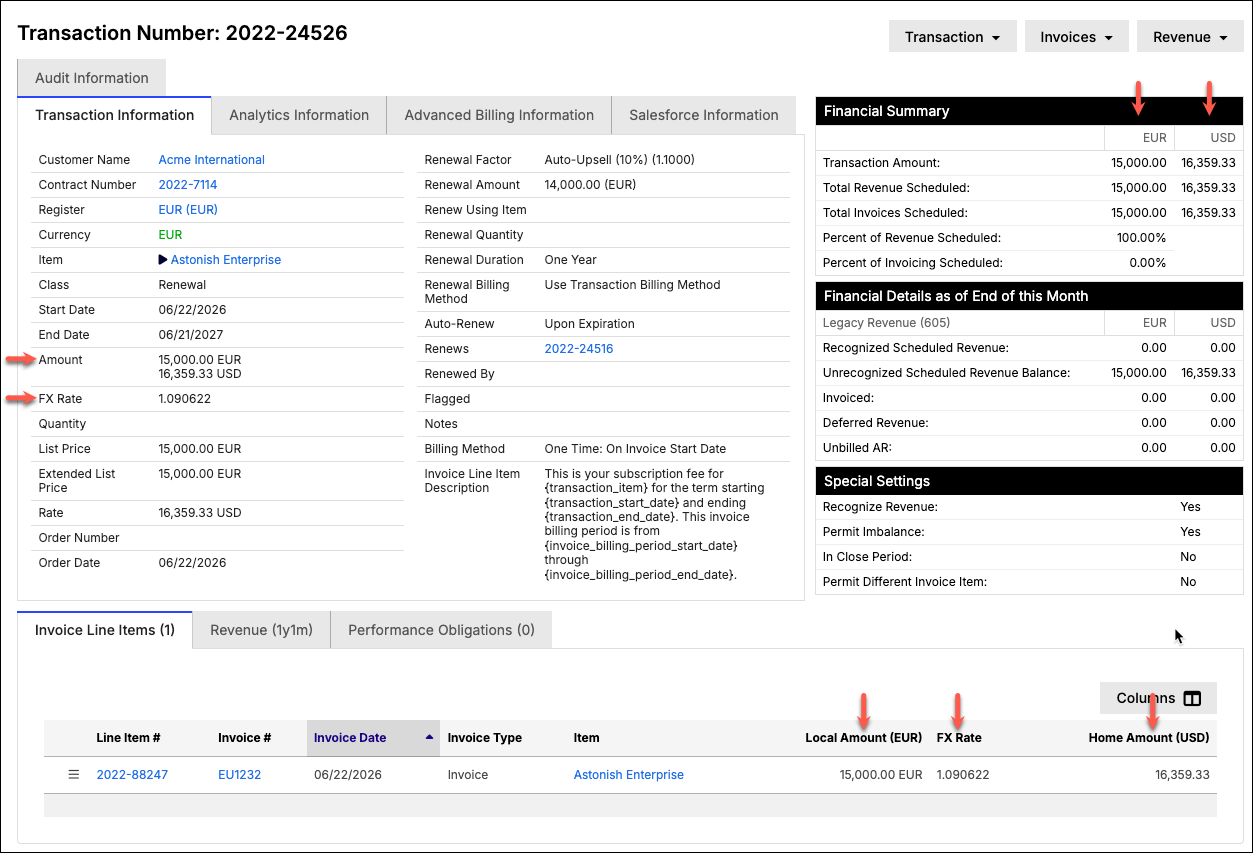Click the green EUR currency value
Image resolution: width=1253 pixels, height=853 pixels.
(171, 235)
